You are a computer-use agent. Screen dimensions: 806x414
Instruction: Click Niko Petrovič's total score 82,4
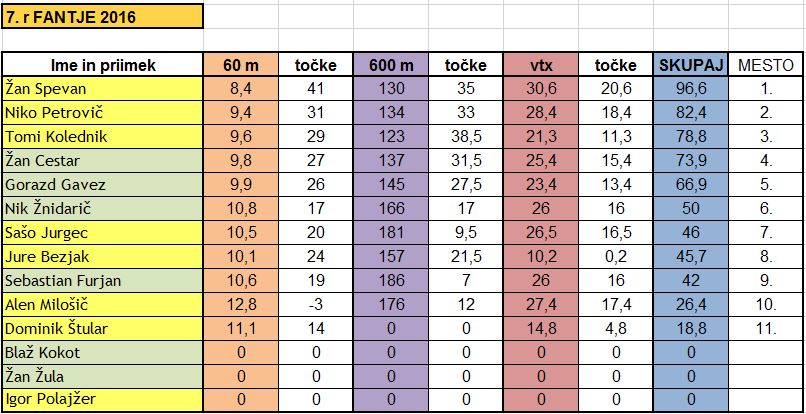(691, 113)
